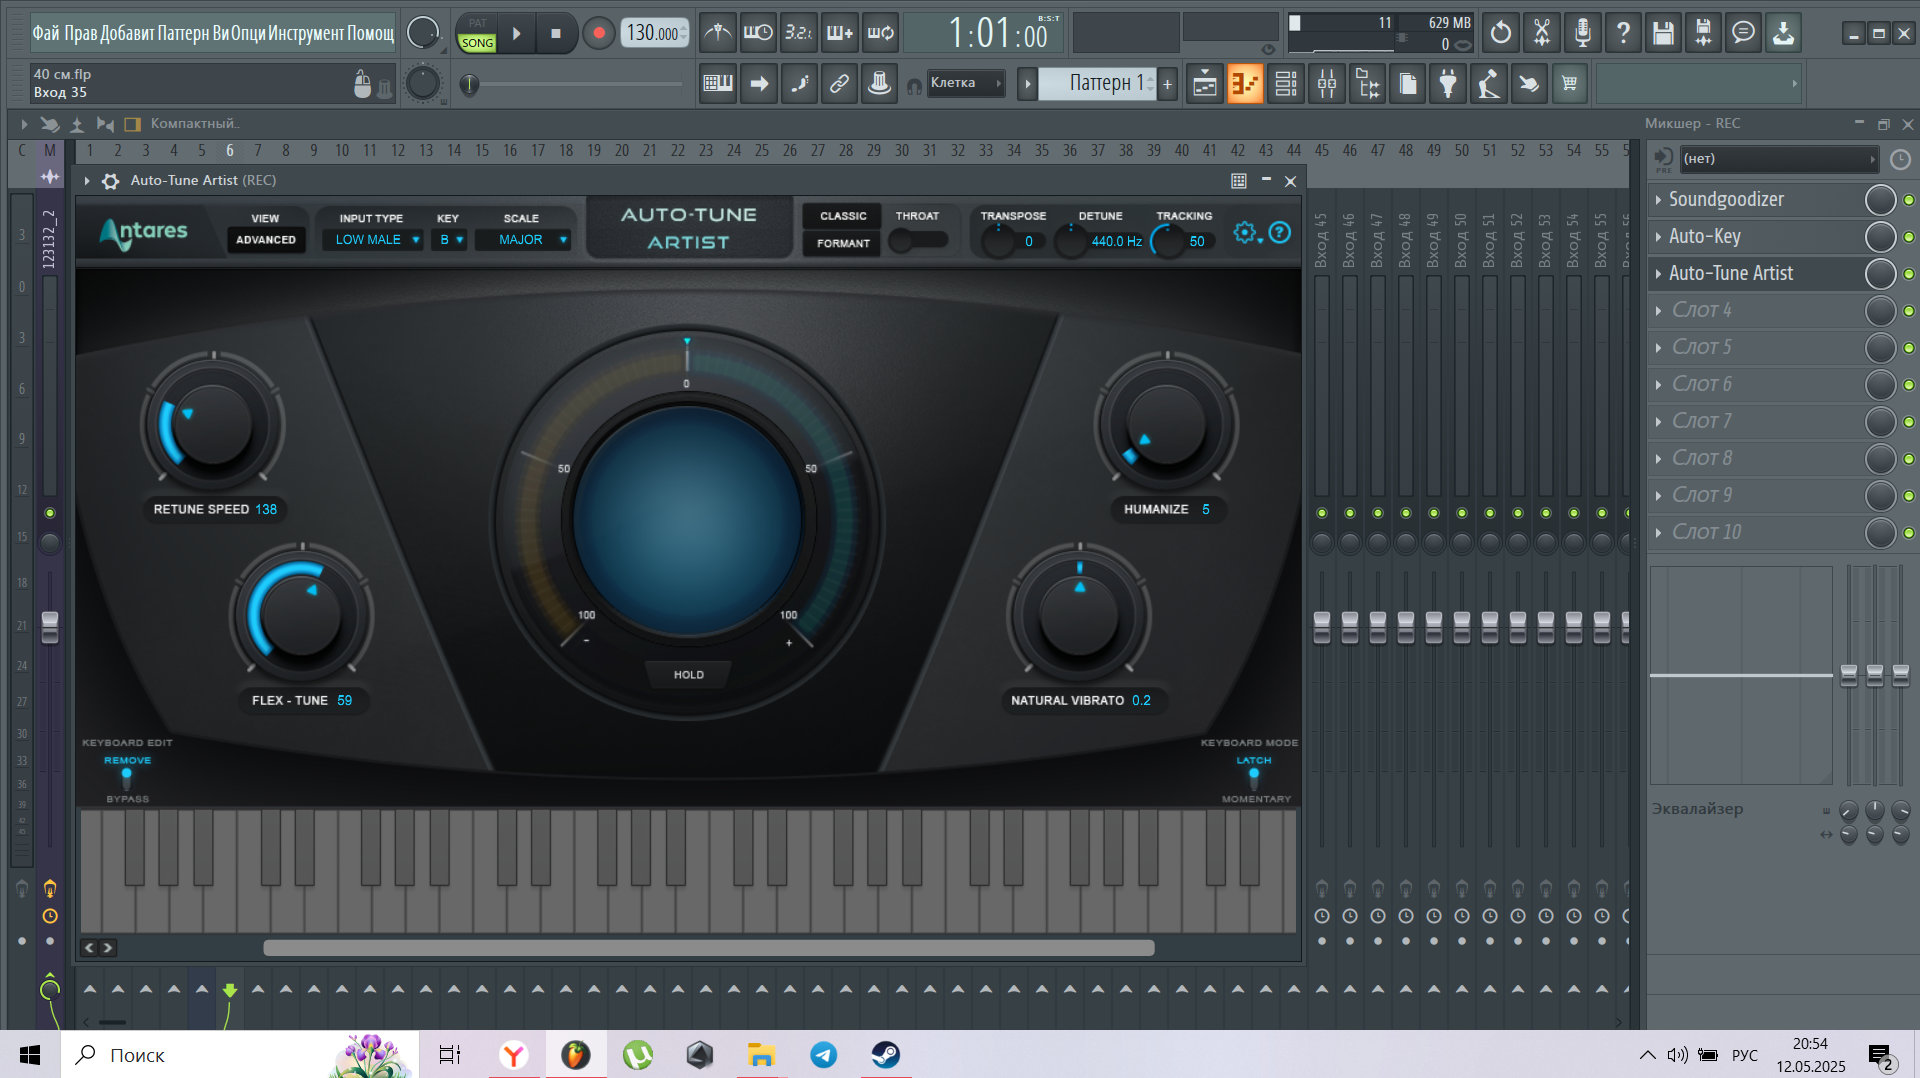Open the Помощ(ь) menu
This screenshot has width=1920, height=1078.
click(x=370, y=33)
